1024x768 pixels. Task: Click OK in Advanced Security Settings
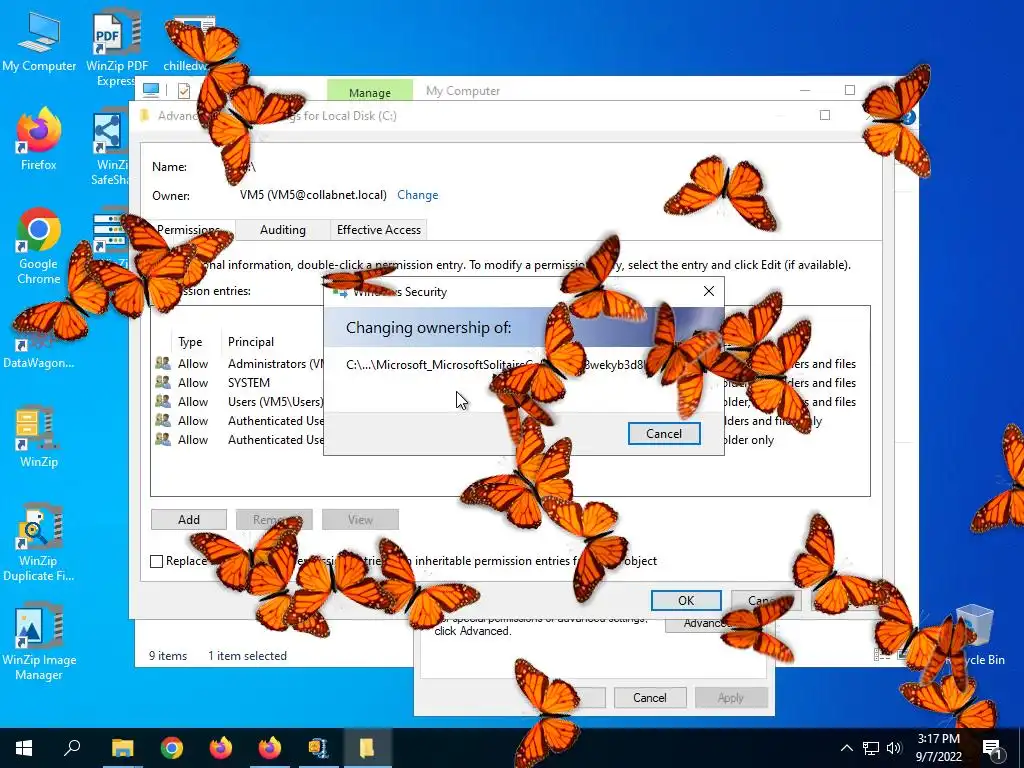(686, 601)
